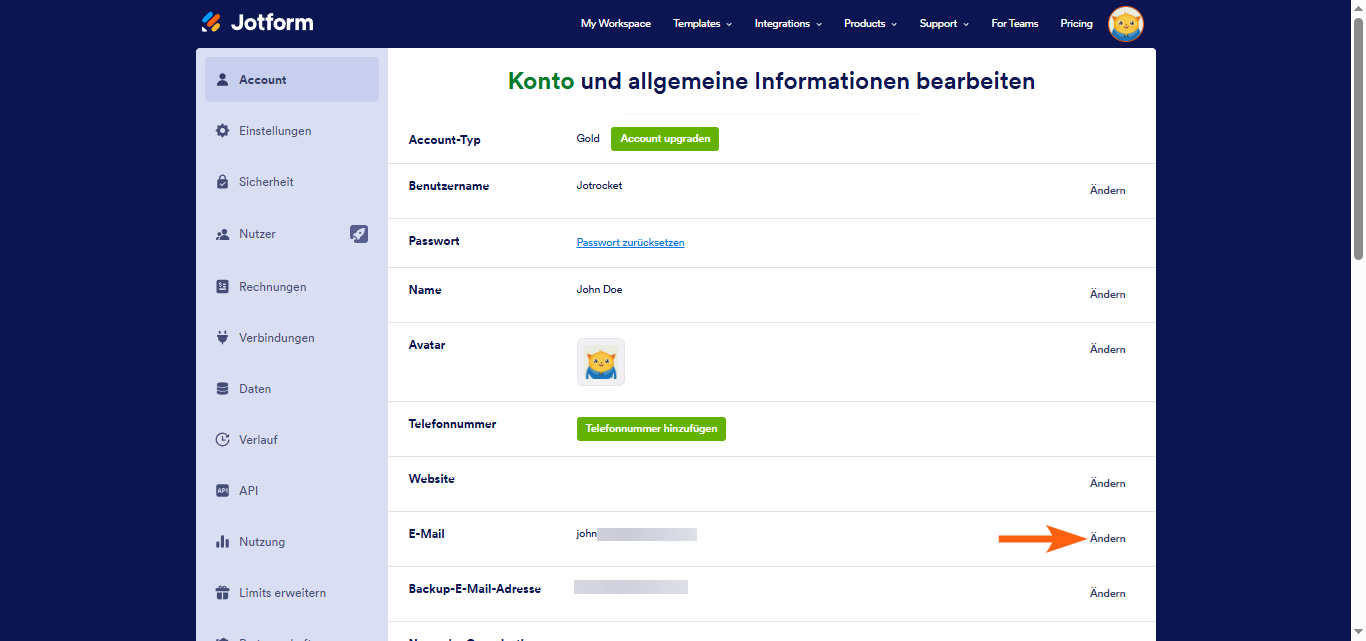Click Ändern in the Avatar row
This screenshot has width=1366, height=641.
click(1108, 349)
